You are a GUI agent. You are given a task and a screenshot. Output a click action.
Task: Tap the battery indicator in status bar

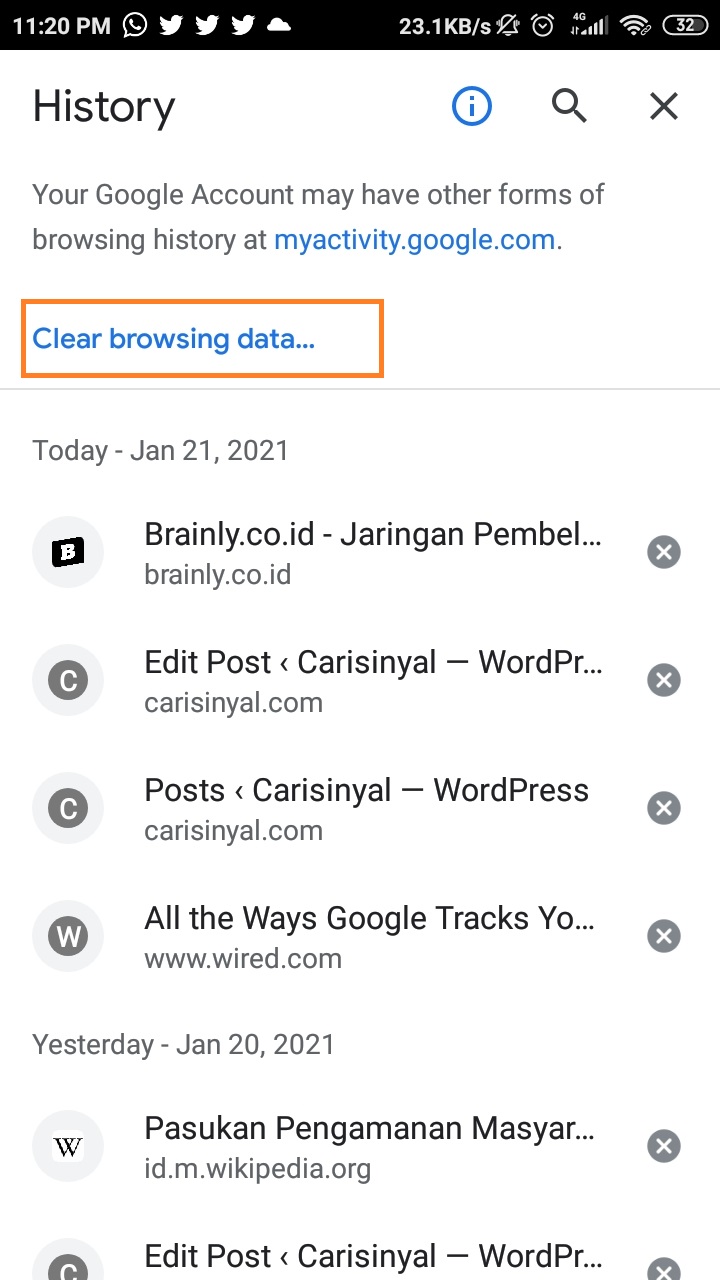685,25
